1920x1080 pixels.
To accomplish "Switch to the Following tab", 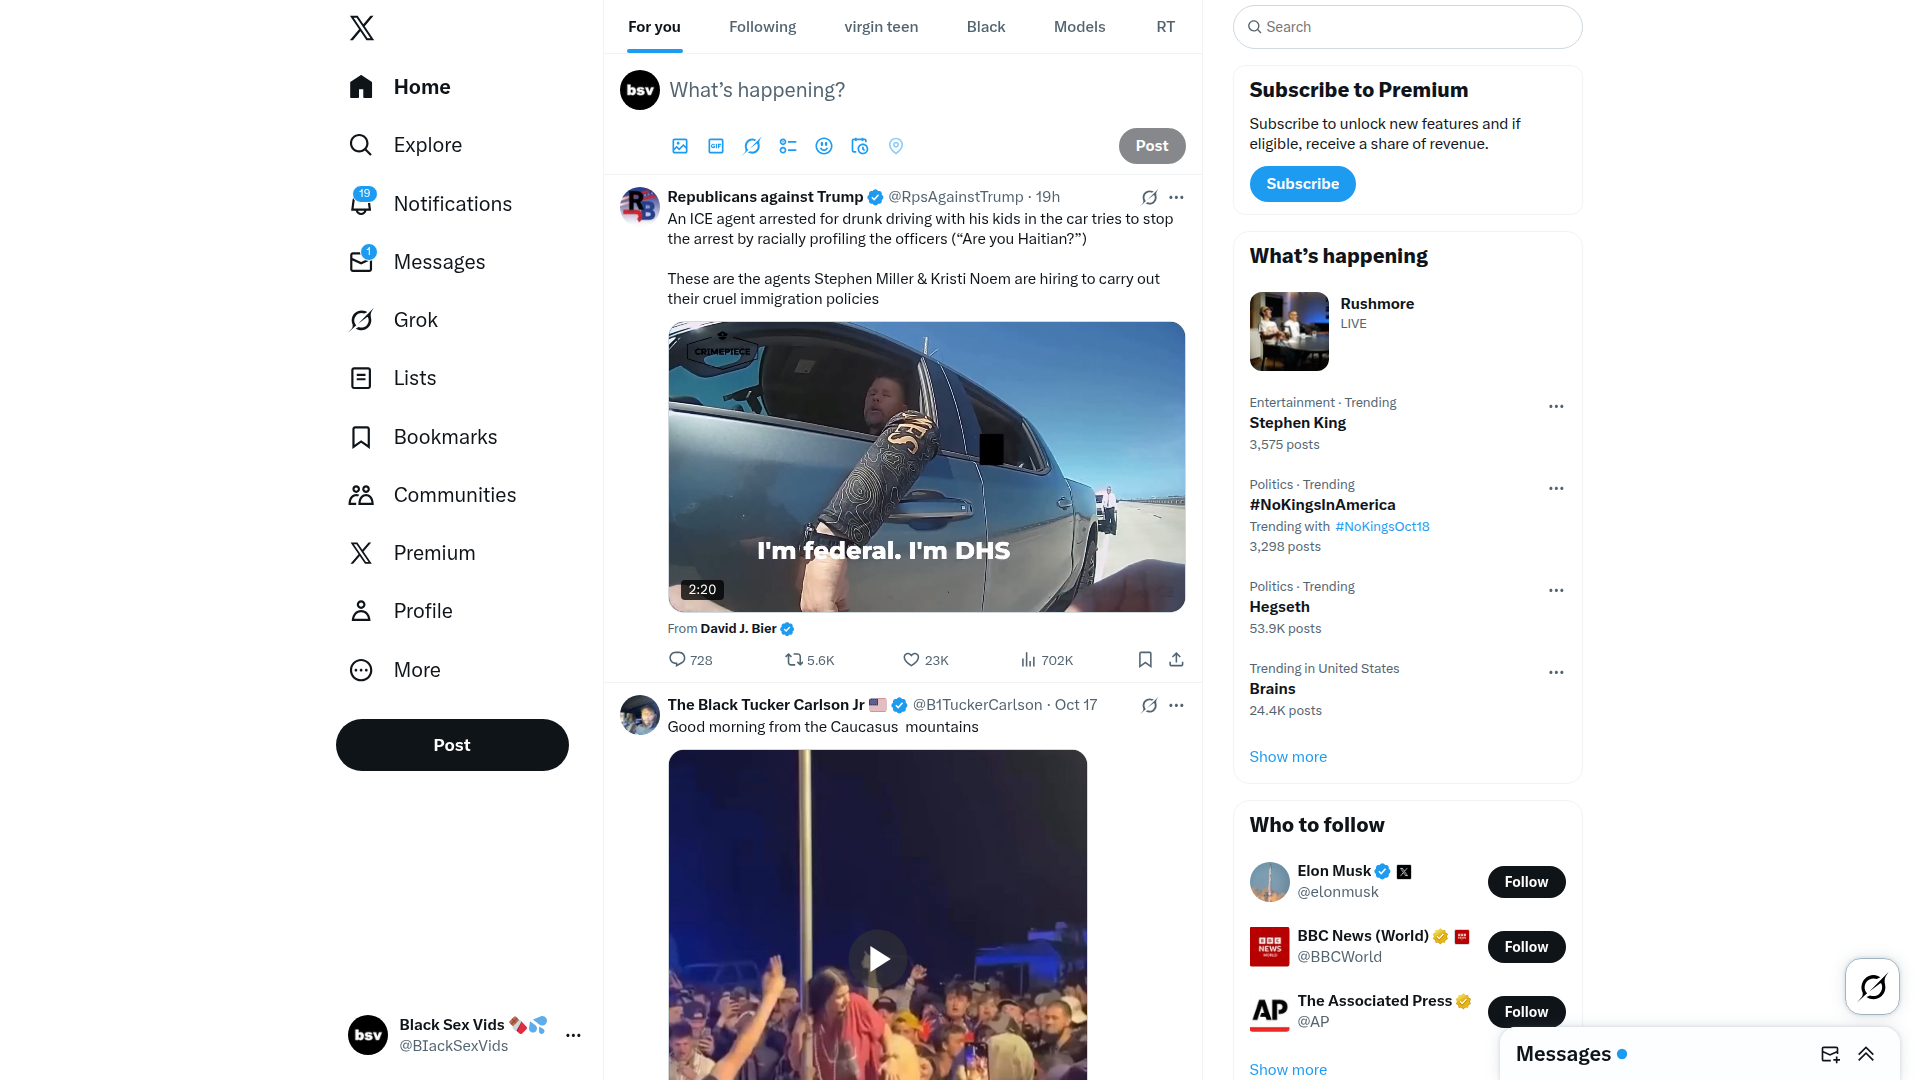I will point(762,27).
